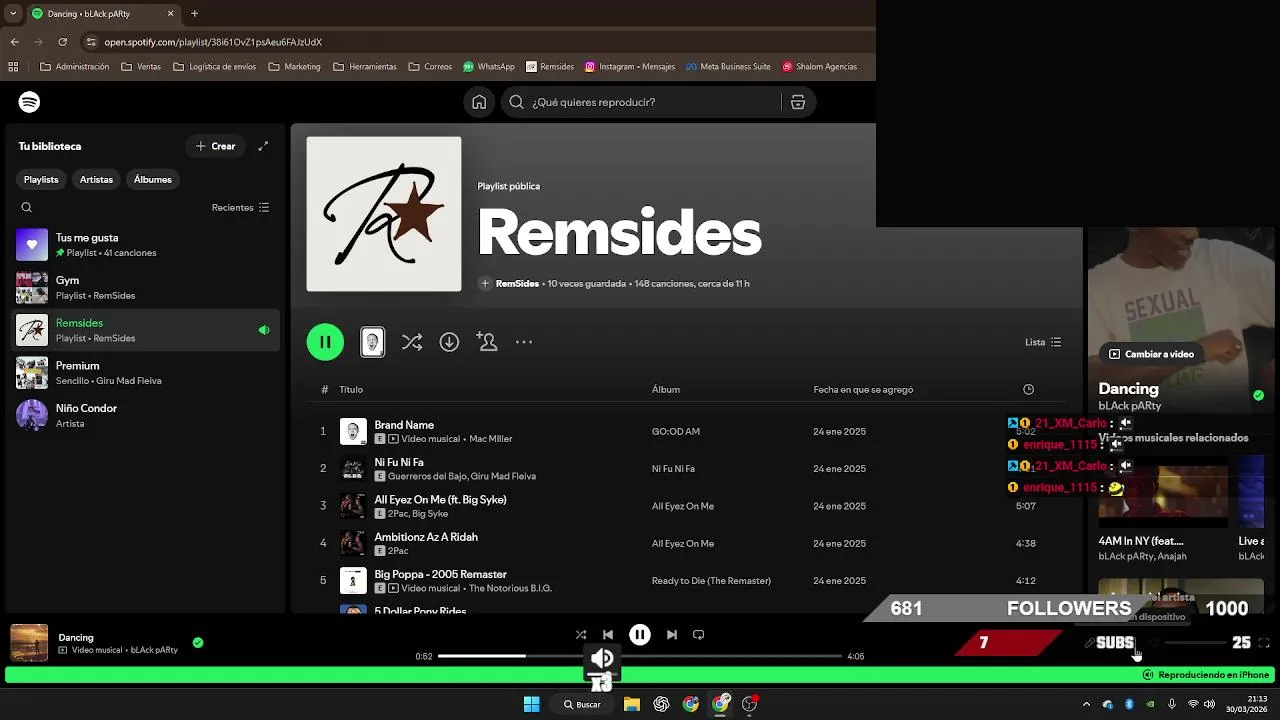Open Ready to Die (The Remaster) album link
The height and width of the screenshot is (720, 1280).
point(711,581)
